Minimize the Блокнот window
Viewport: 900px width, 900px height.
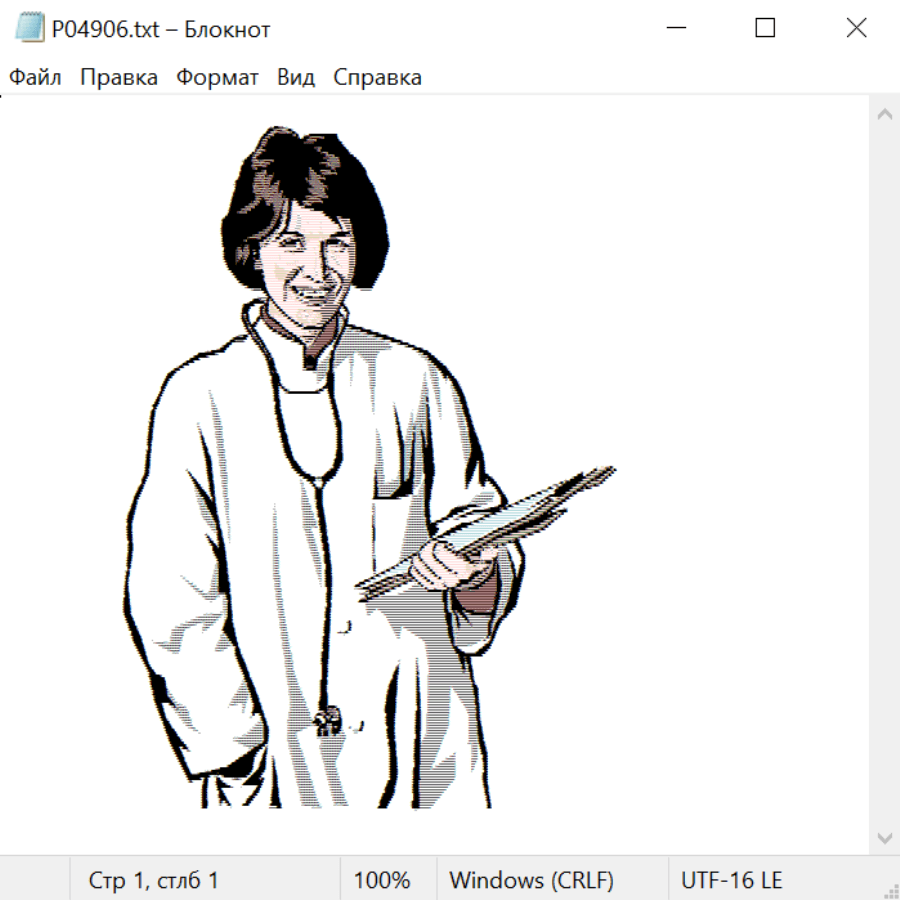pyautogui.click(x=674, y=29)
